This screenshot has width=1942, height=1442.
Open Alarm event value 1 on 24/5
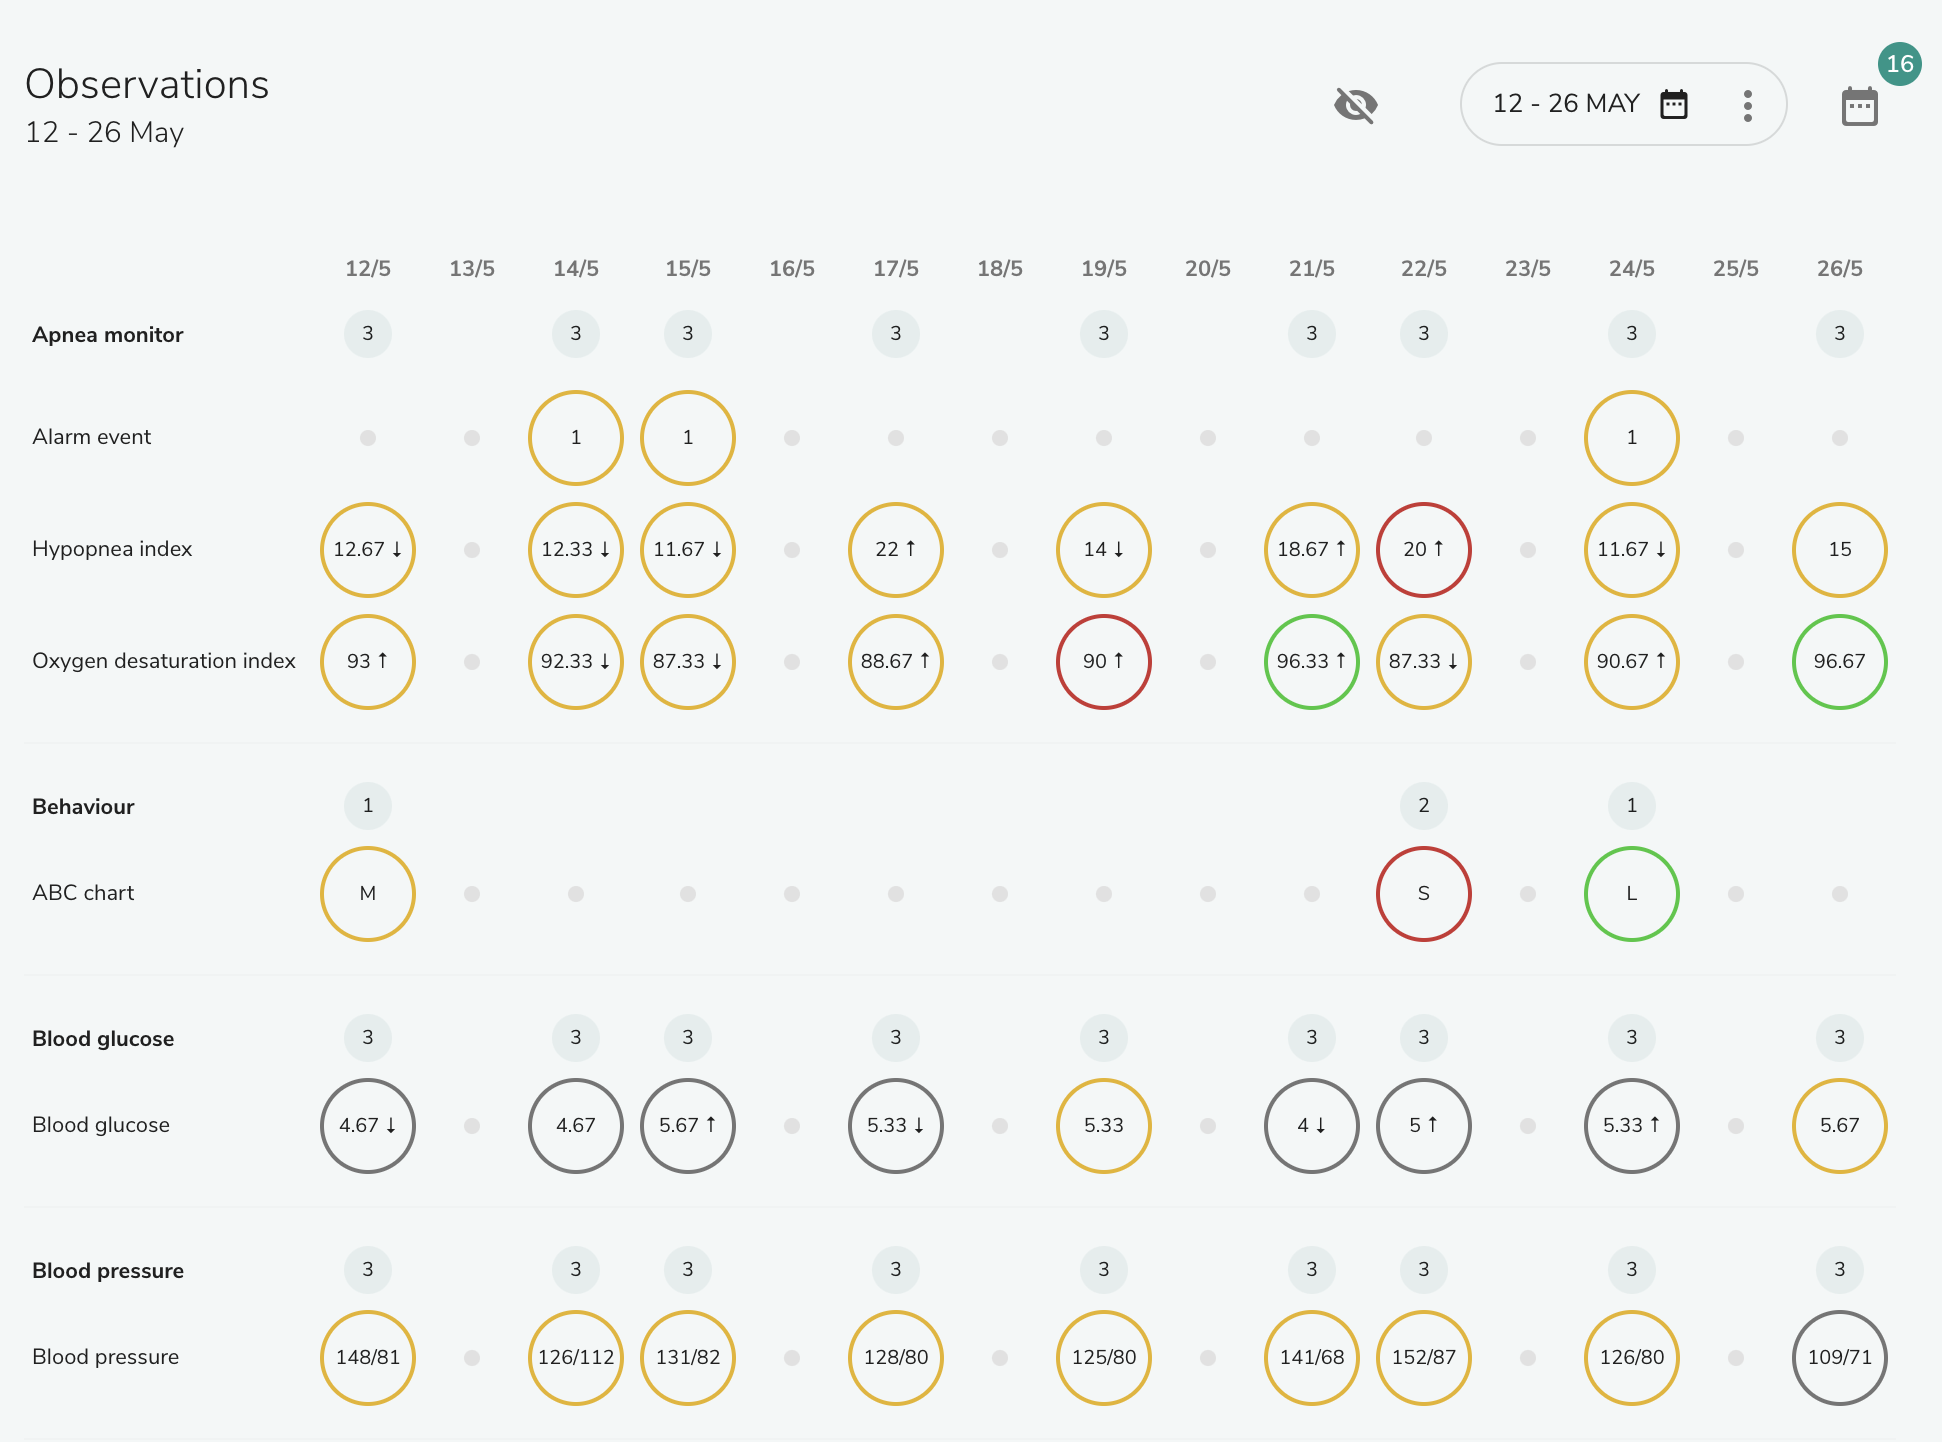1632,437
